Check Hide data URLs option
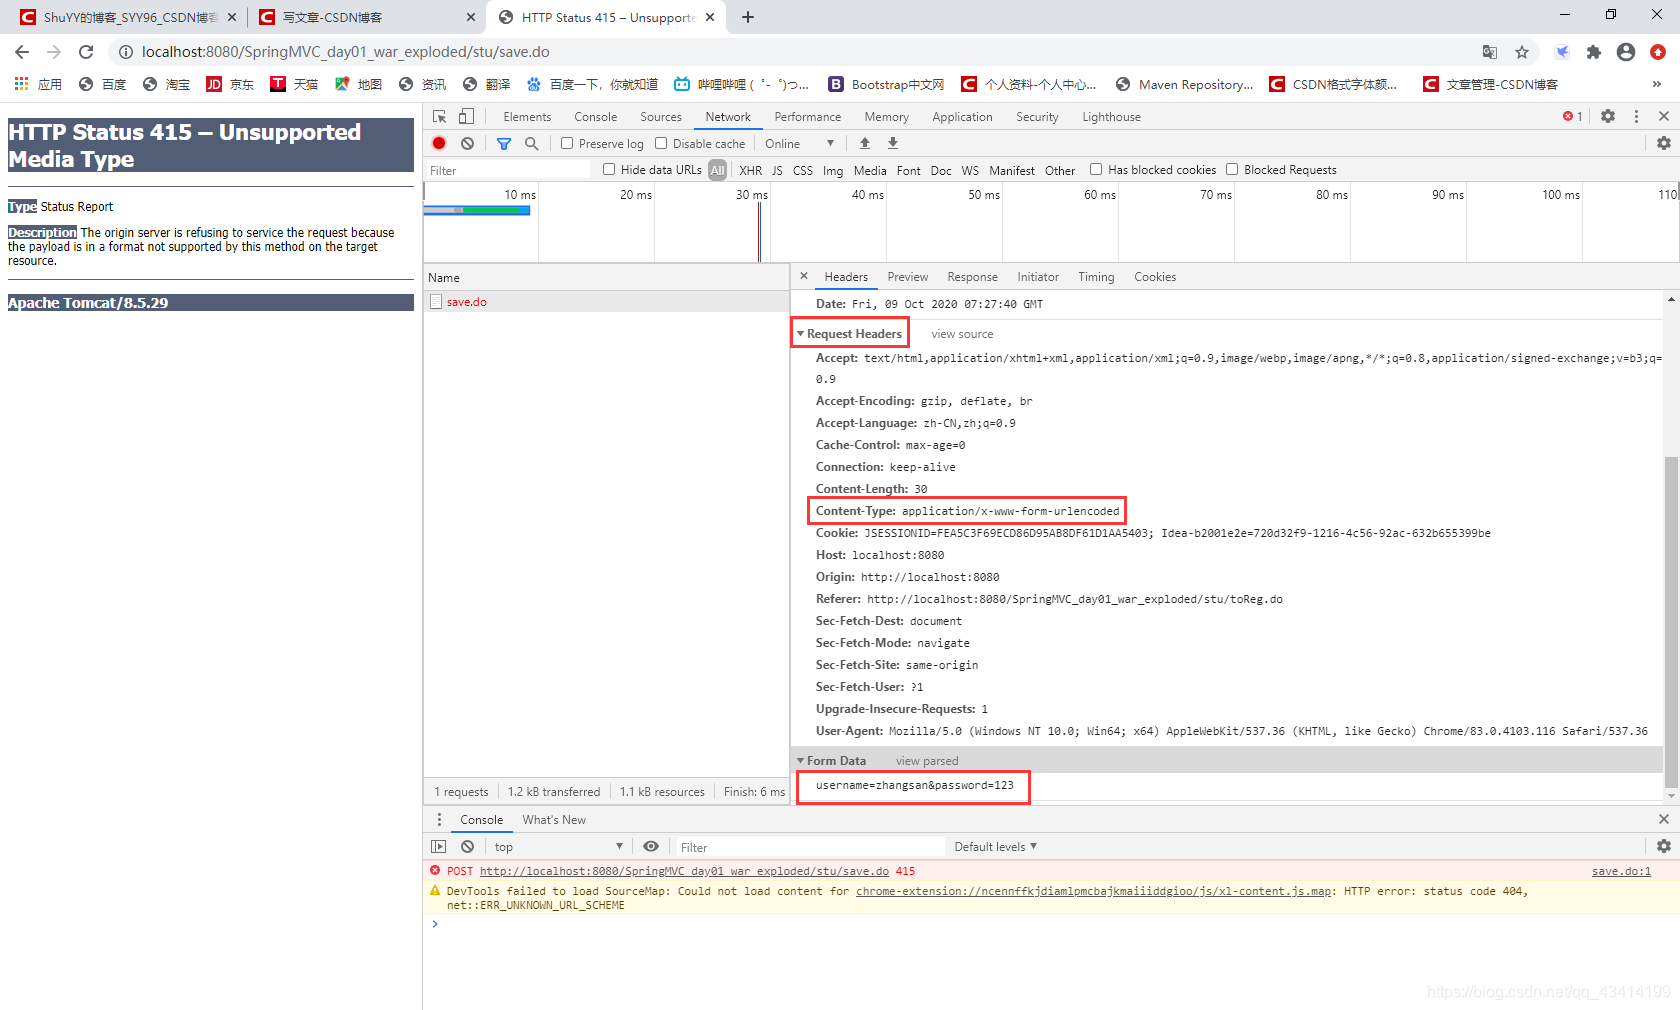This screenshot has height=1010, width=1680. click(x=609, y=170)
